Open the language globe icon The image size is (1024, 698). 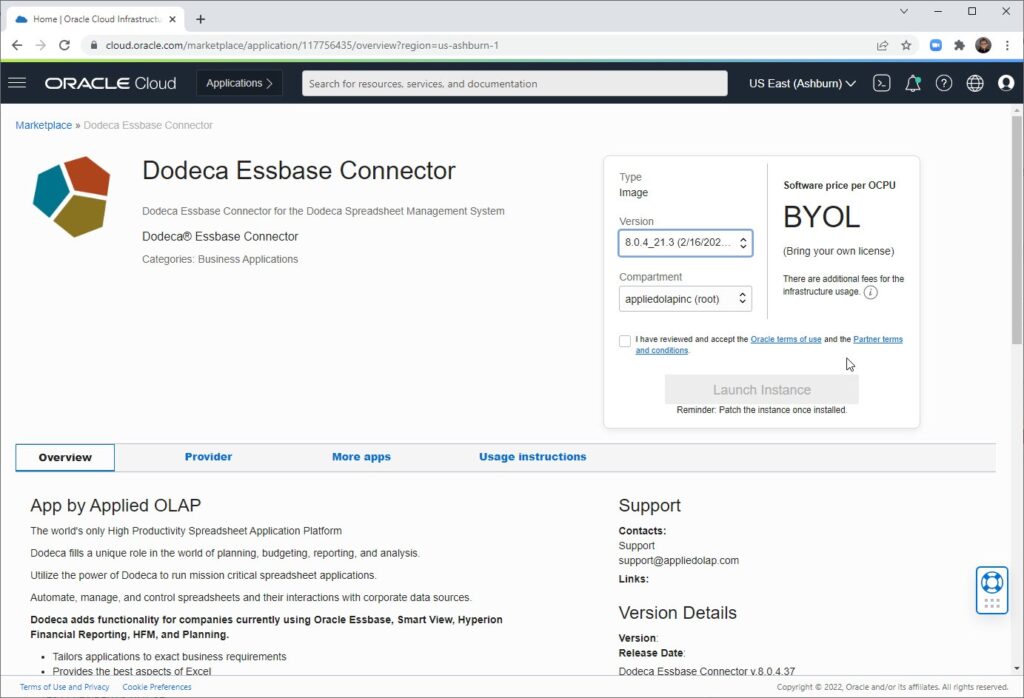tap(975, 83)
